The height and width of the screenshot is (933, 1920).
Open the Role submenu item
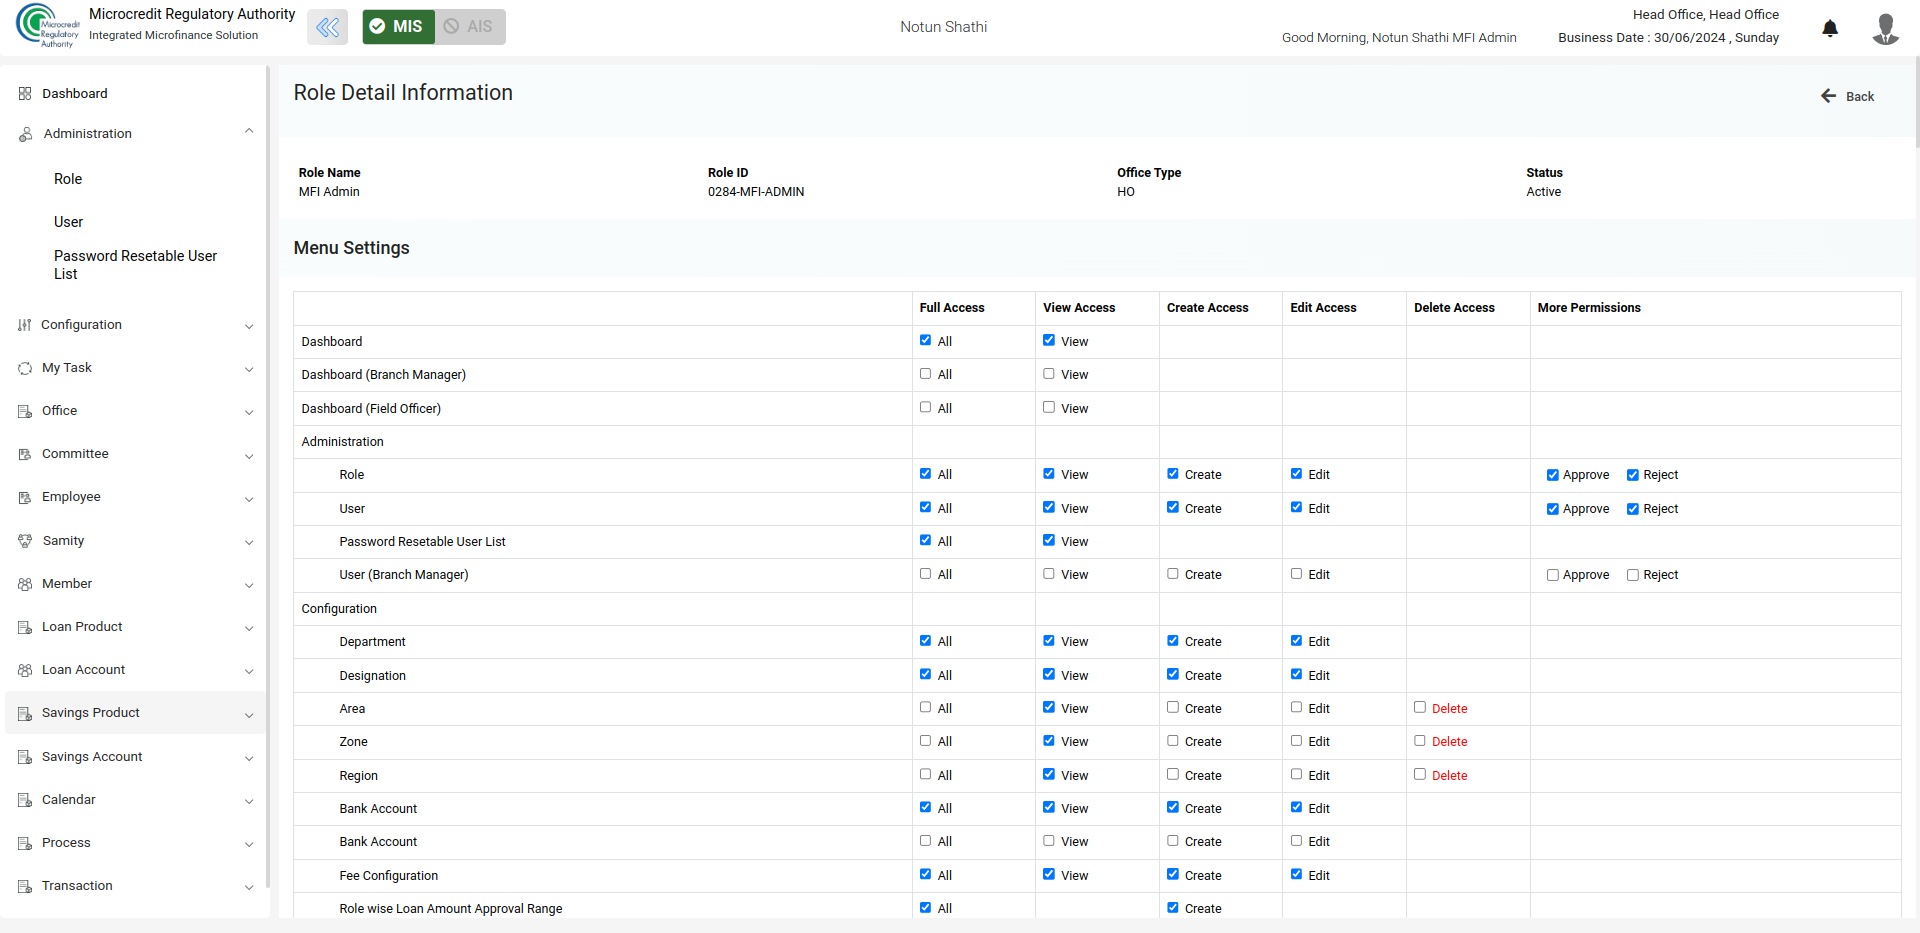pos(68,179)
